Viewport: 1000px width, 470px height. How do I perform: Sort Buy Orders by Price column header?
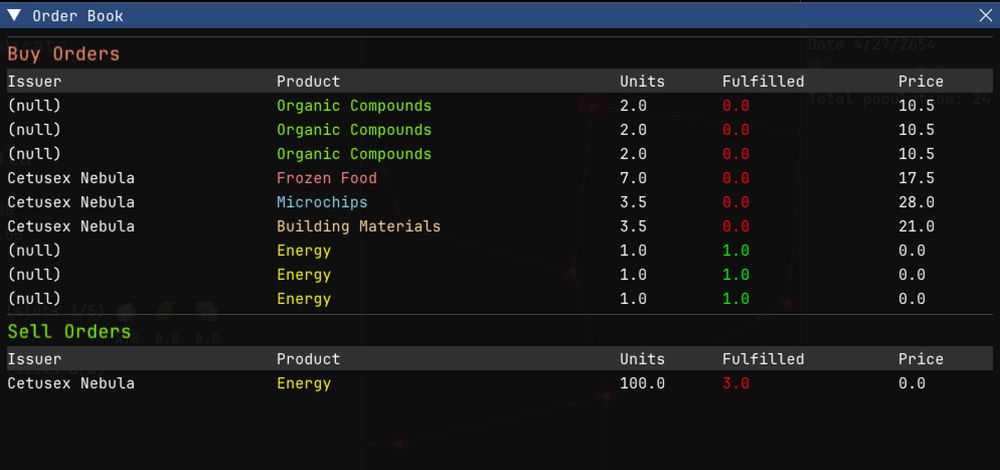click(921, 82)
